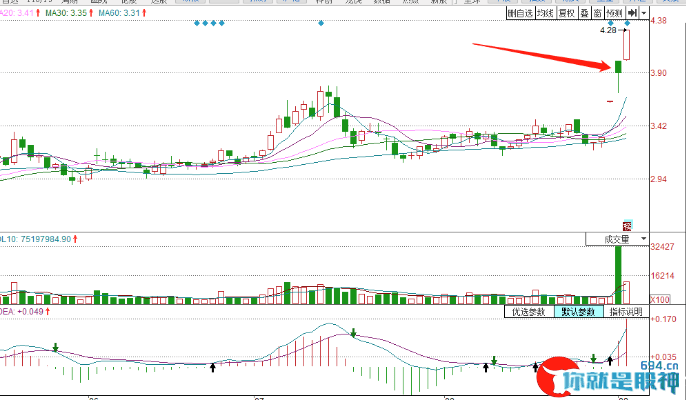This screenshot has width=686, height=400.
Task: Click the lone blue diamond marker above July peak
Action: tap(321, 23)
